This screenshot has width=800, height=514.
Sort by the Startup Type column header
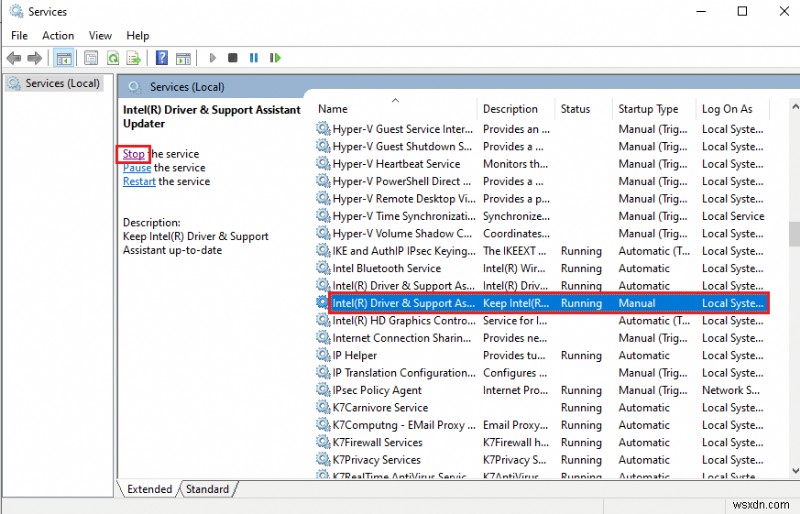654,109
